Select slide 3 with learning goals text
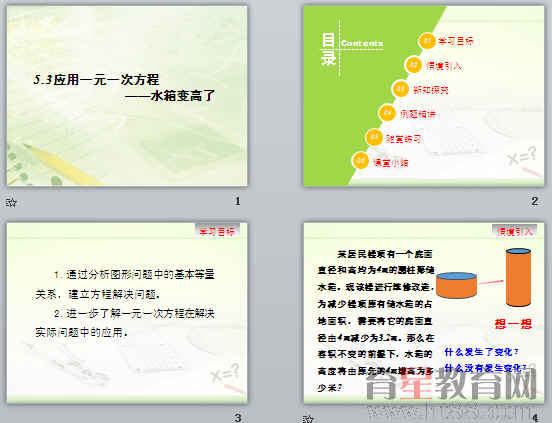552x423 pixels. tap(127, 313)
